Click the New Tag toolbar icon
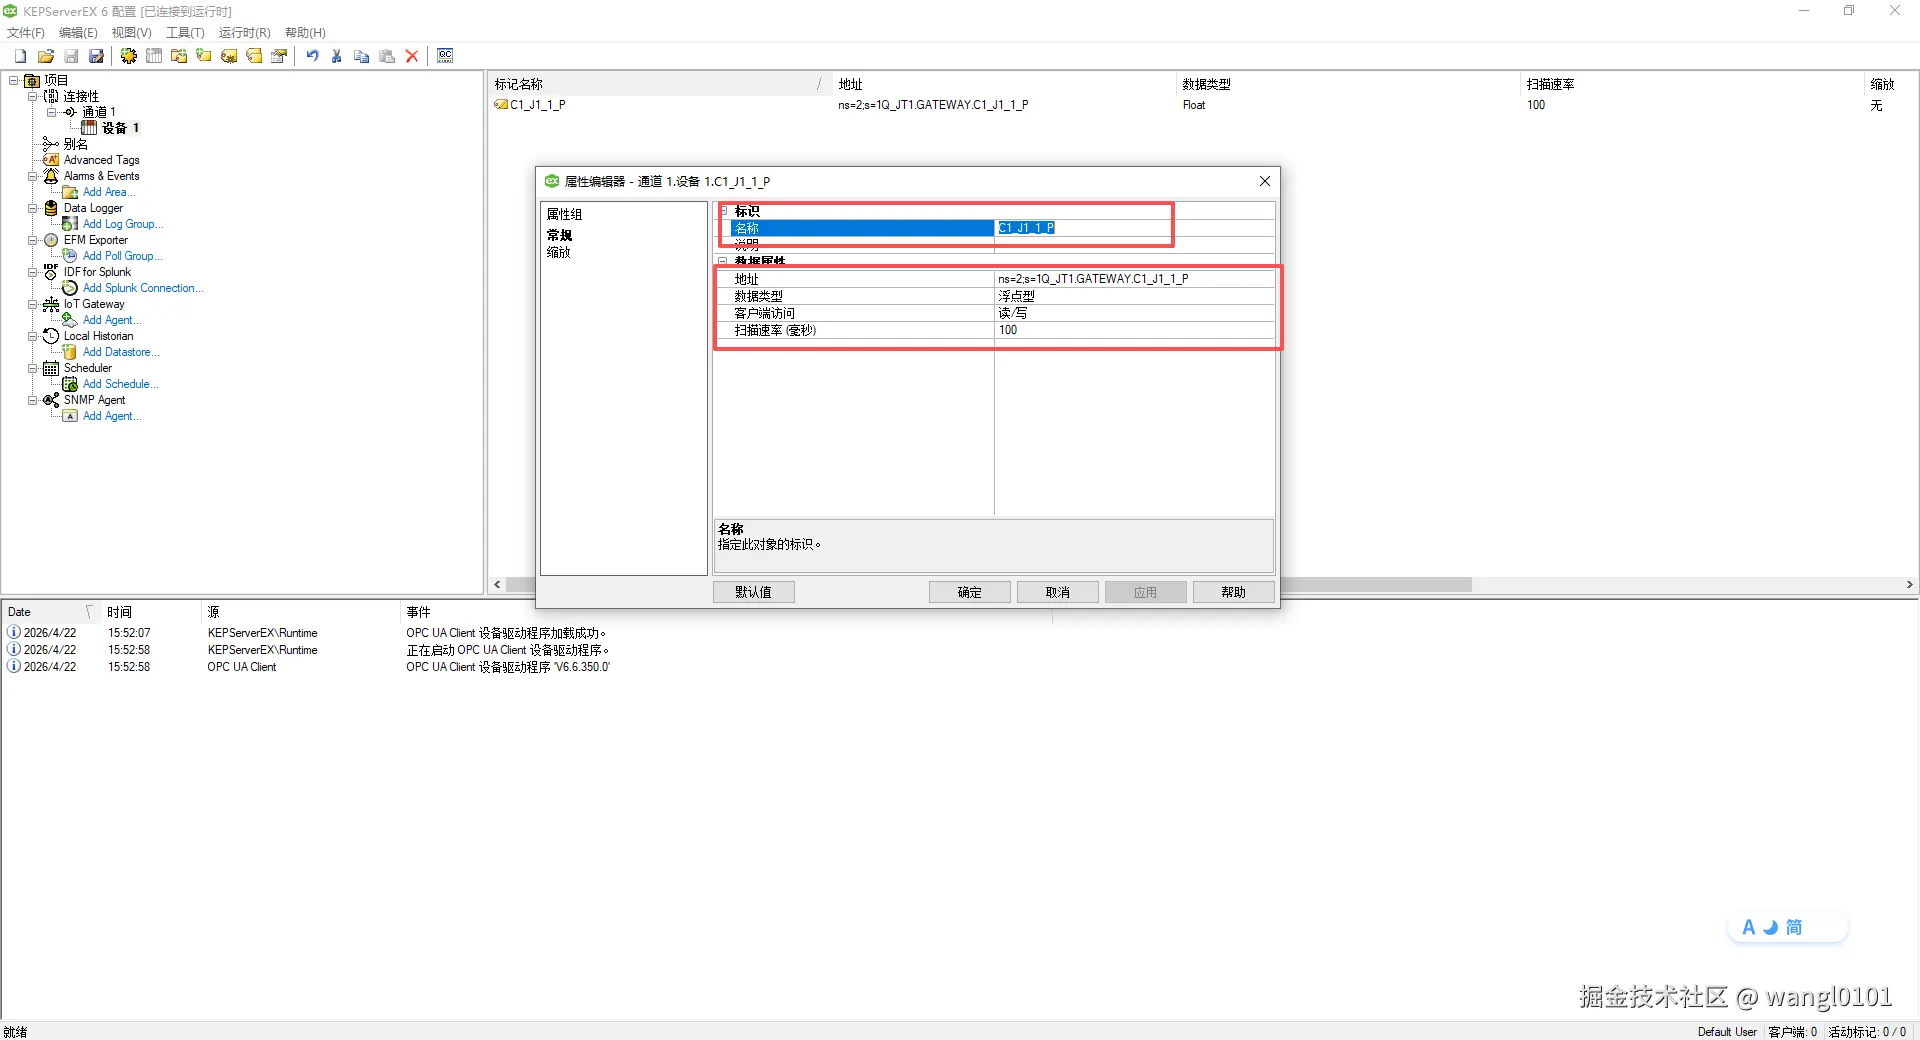Viewport: 1920px width, 1040px height. tap(204, 56)
